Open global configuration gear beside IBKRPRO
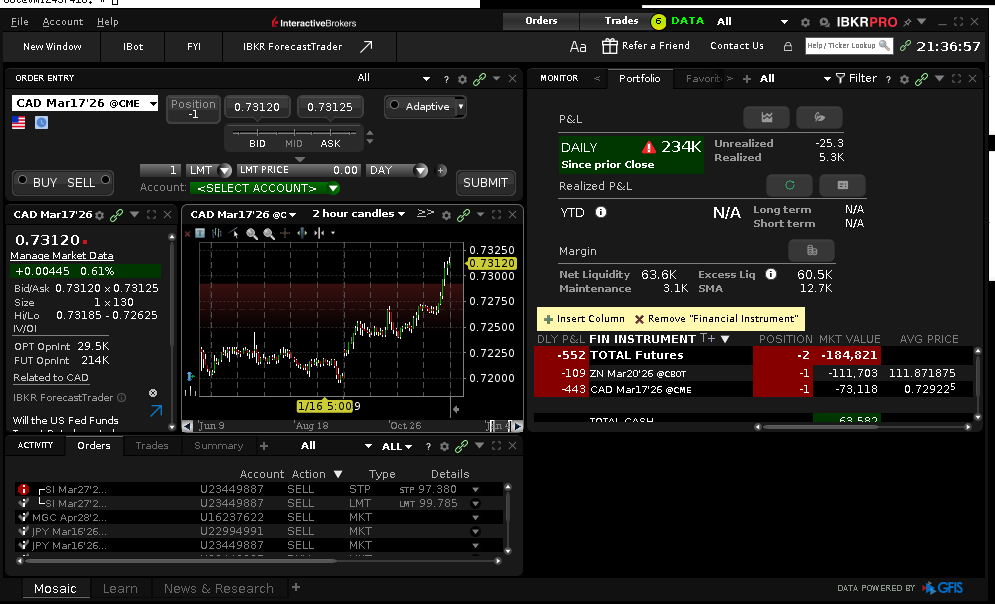Viewport: 995px width, 604px height. pyautogui.click(x=805, y=22)
